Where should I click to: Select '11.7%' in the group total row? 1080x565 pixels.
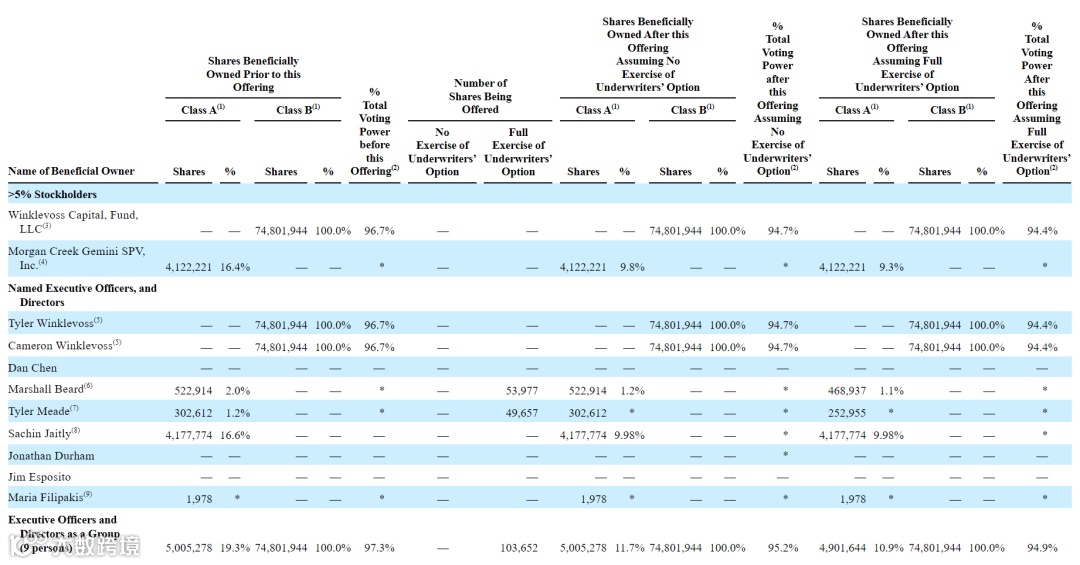pos(630,548)
